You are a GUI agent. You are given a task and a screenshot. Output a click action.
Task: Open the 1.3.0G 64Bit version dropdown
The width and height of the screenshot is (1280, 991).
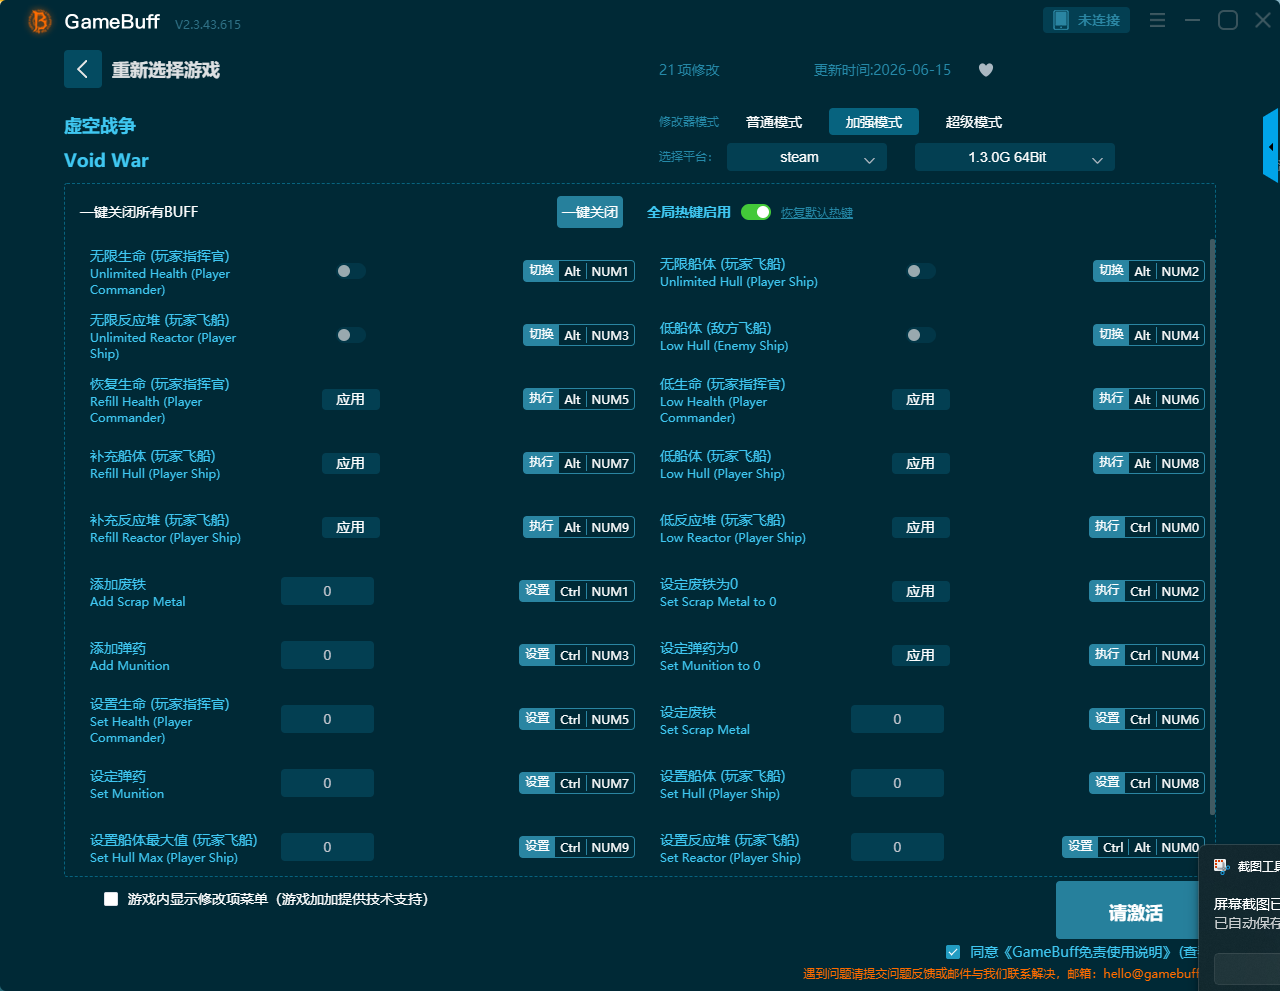1015,157
